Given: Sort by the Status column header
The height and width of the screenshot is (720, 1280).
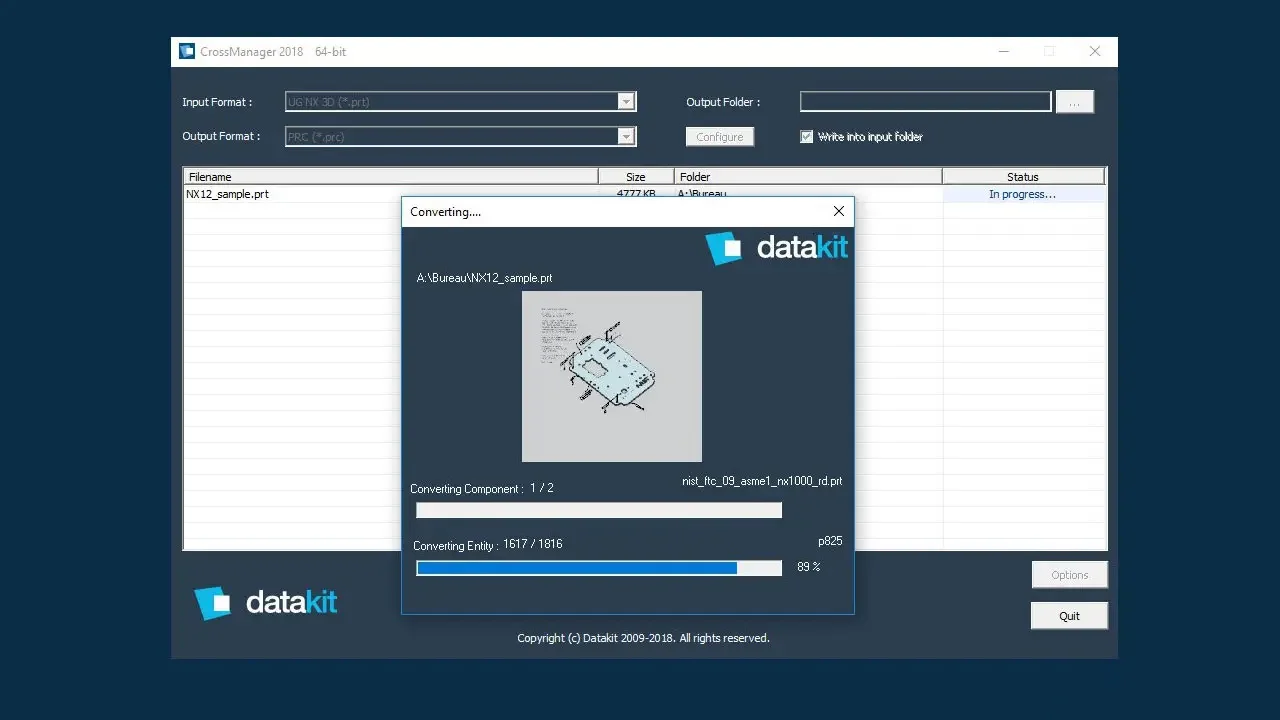Looking at the screenshot, I should point(1023,177).
